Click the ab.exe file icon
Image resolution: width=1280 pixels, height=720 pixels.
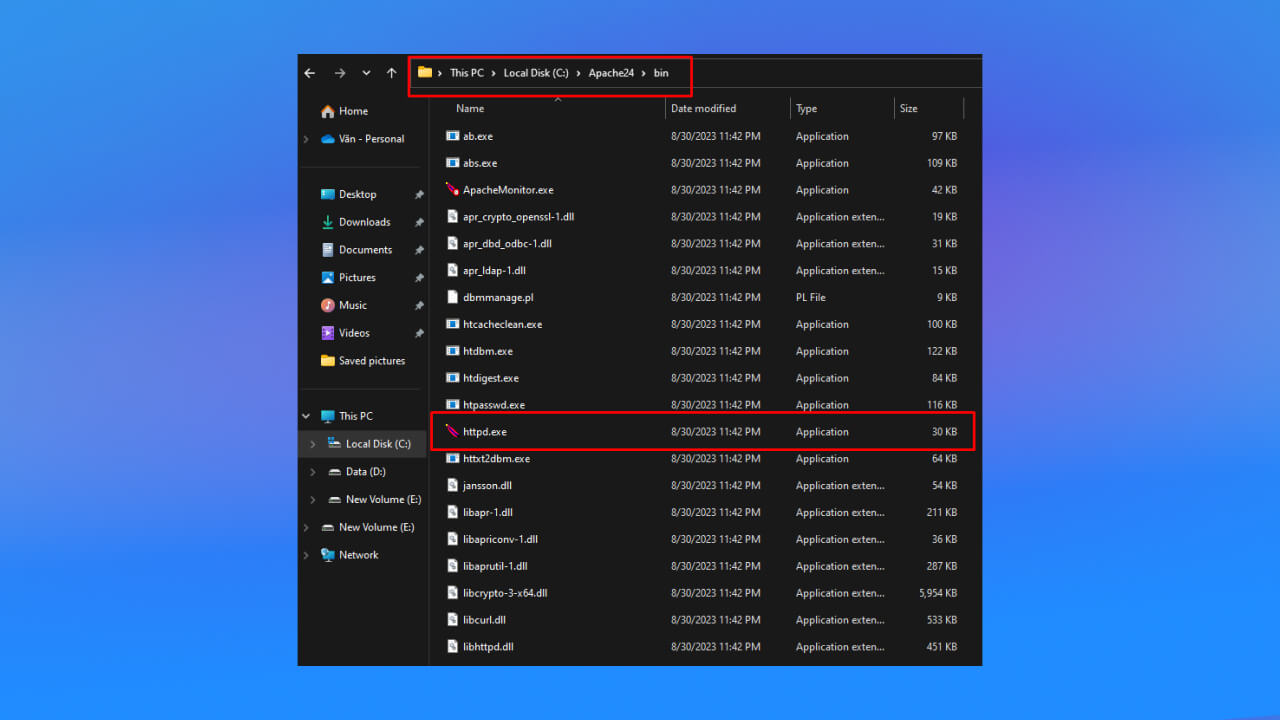452,136
